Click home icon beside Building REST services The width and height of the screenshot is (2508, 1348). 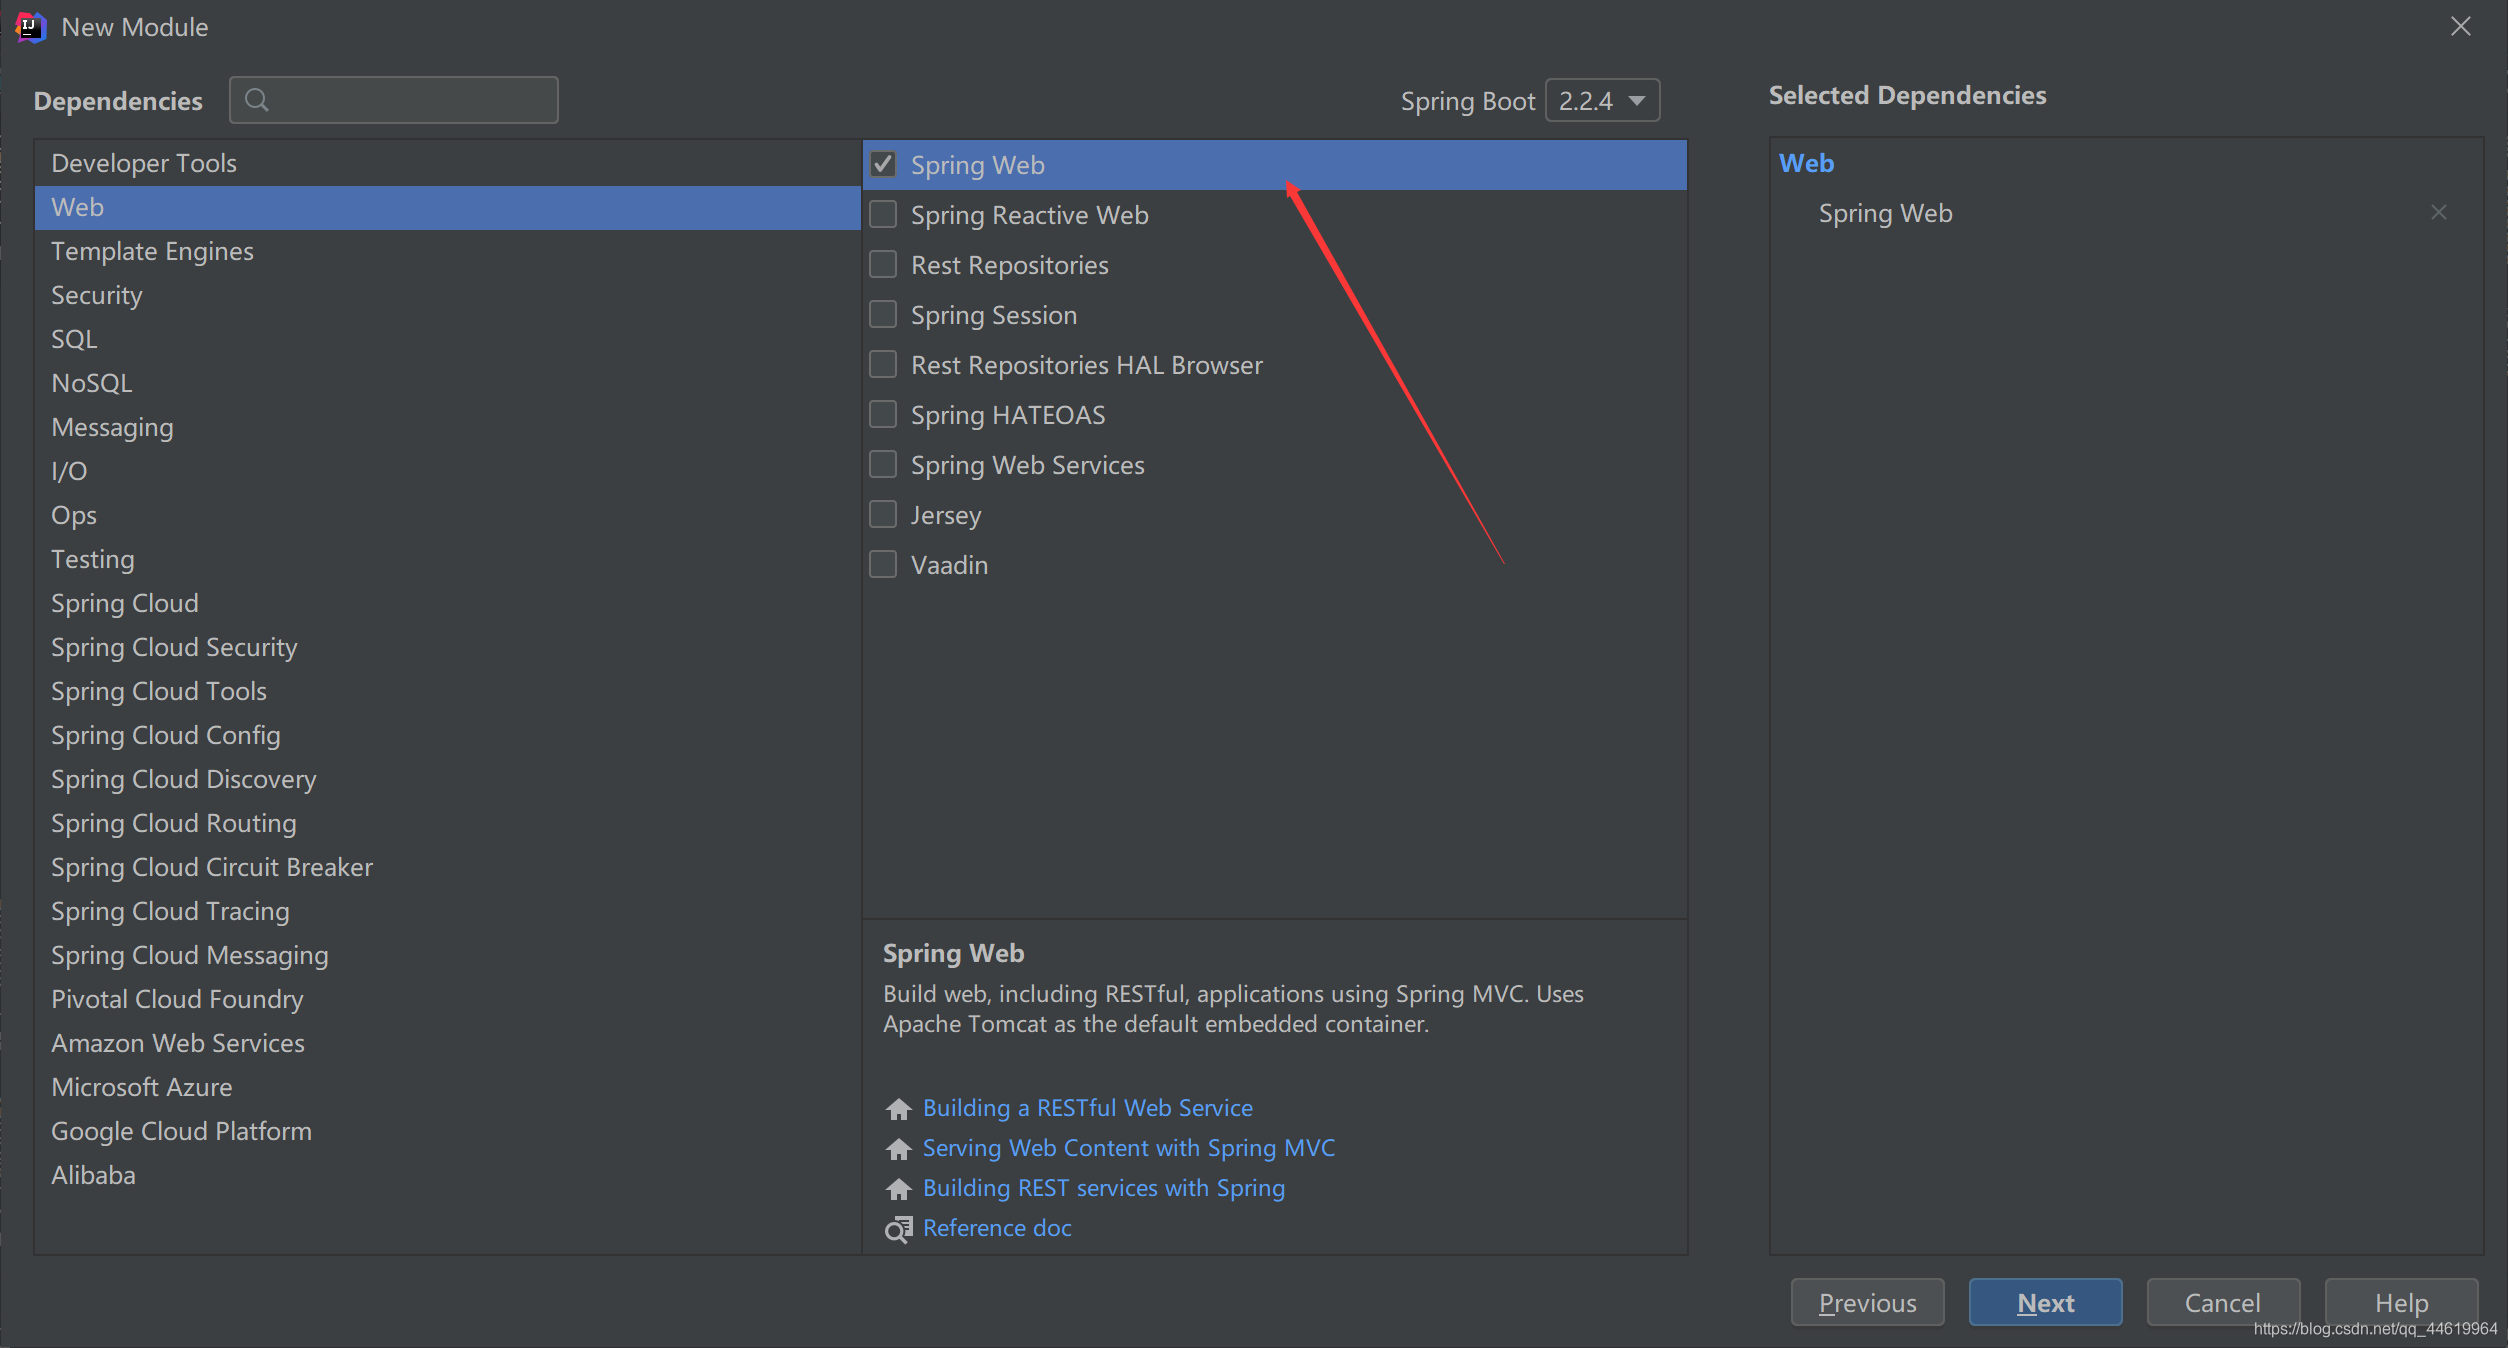coord(898,1189)
